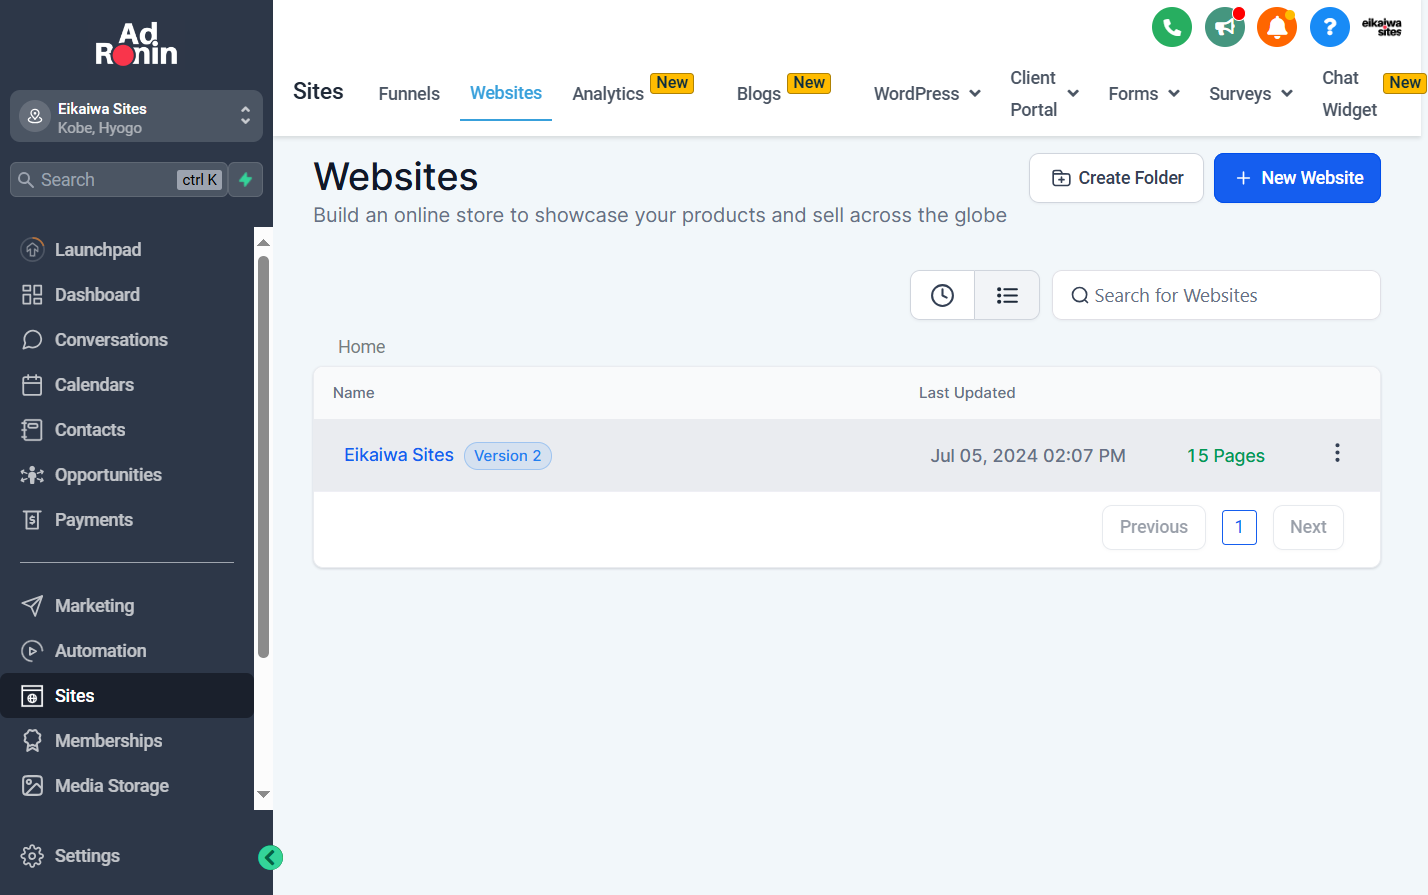
Task: Click the sidebar Search box
Action: [119, 180]
